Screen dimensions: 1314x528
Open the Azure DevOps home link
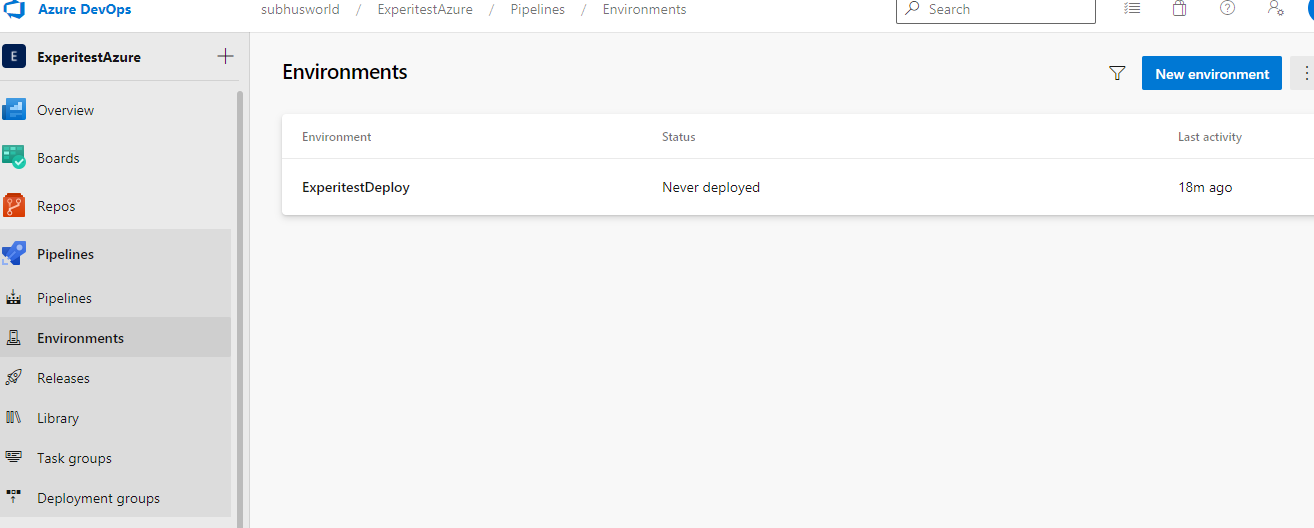point(84,9)
